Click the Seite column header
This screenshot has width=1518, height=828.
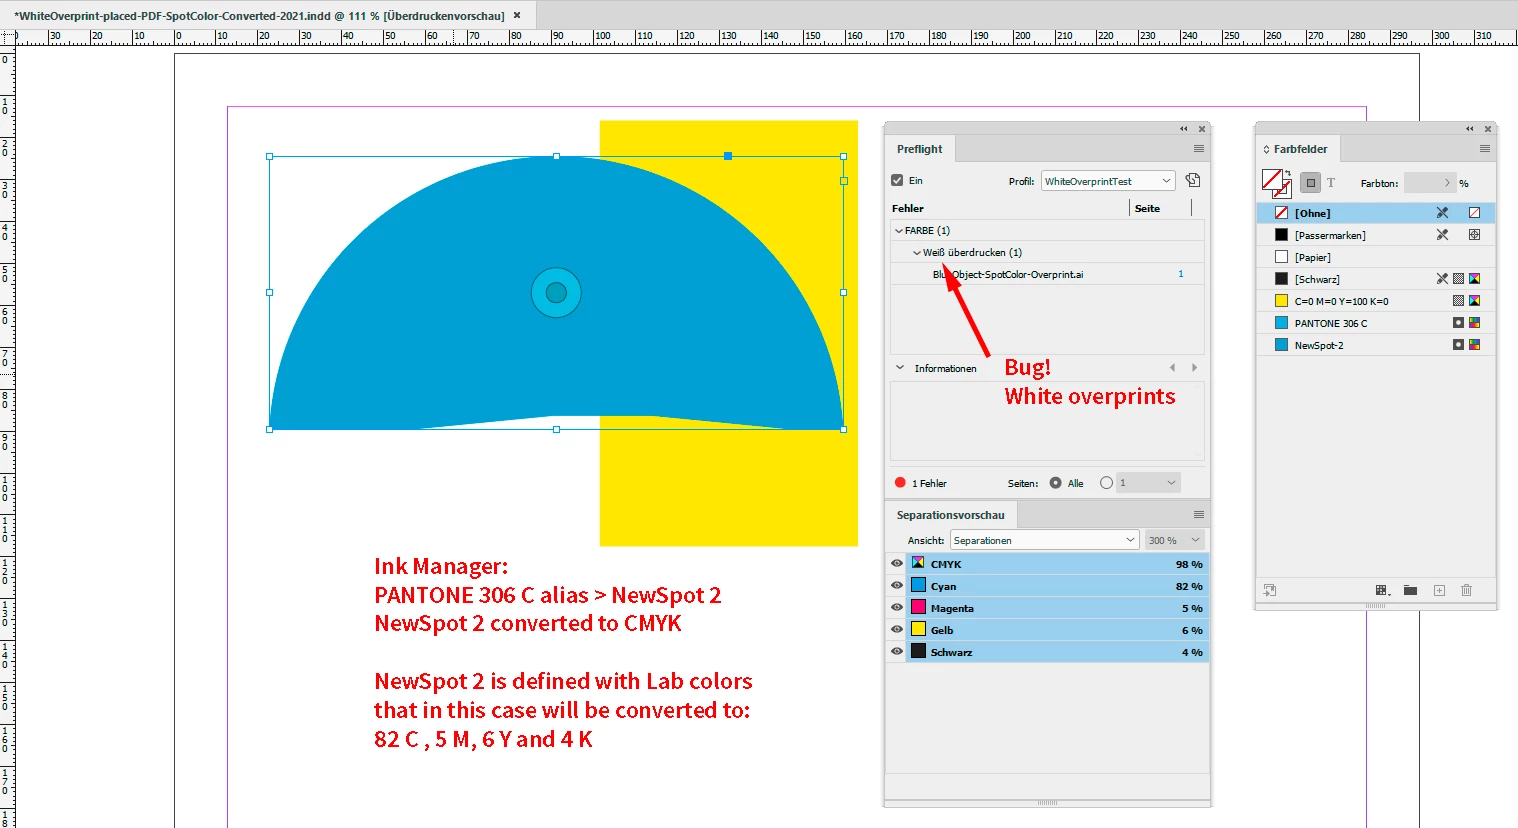click(1147, 209)
